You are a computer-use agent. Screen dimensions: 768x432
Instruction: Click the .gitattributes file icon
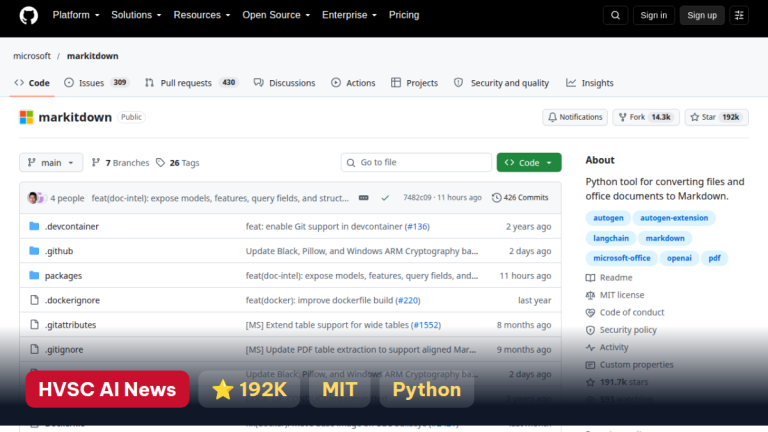pyautogui.click(x=34, y=324)
